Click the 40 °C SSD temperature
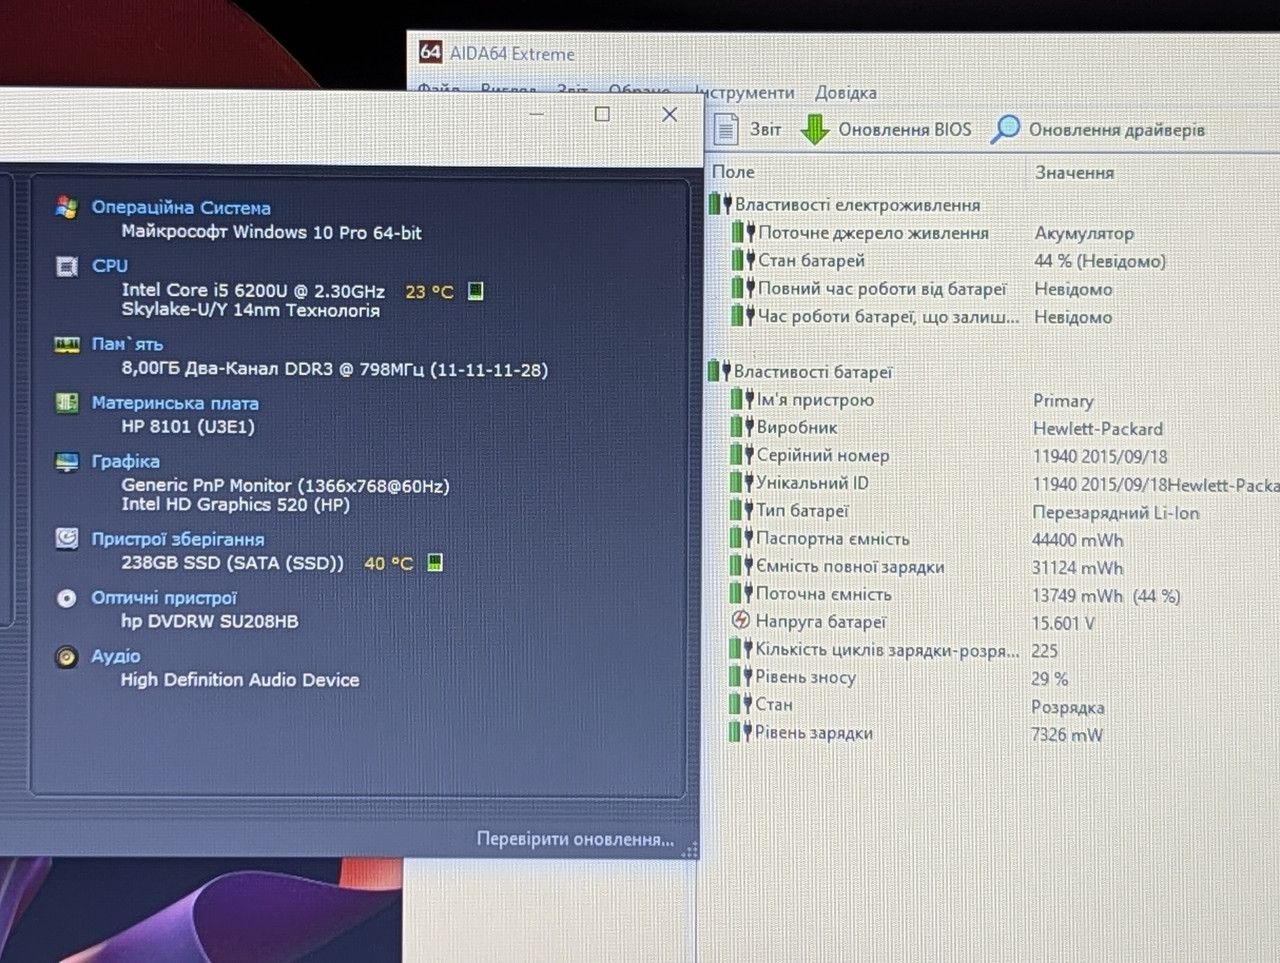This screenshot has width=1280, height=963. click(388, 564)
